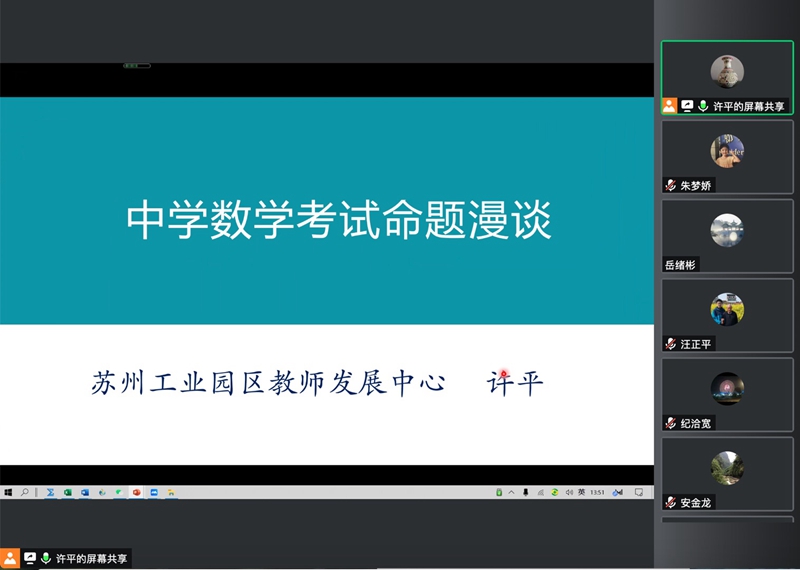The image size is (800, 570).
Task: Expand hidden system tray icons chevron
Action: point(512,492)
